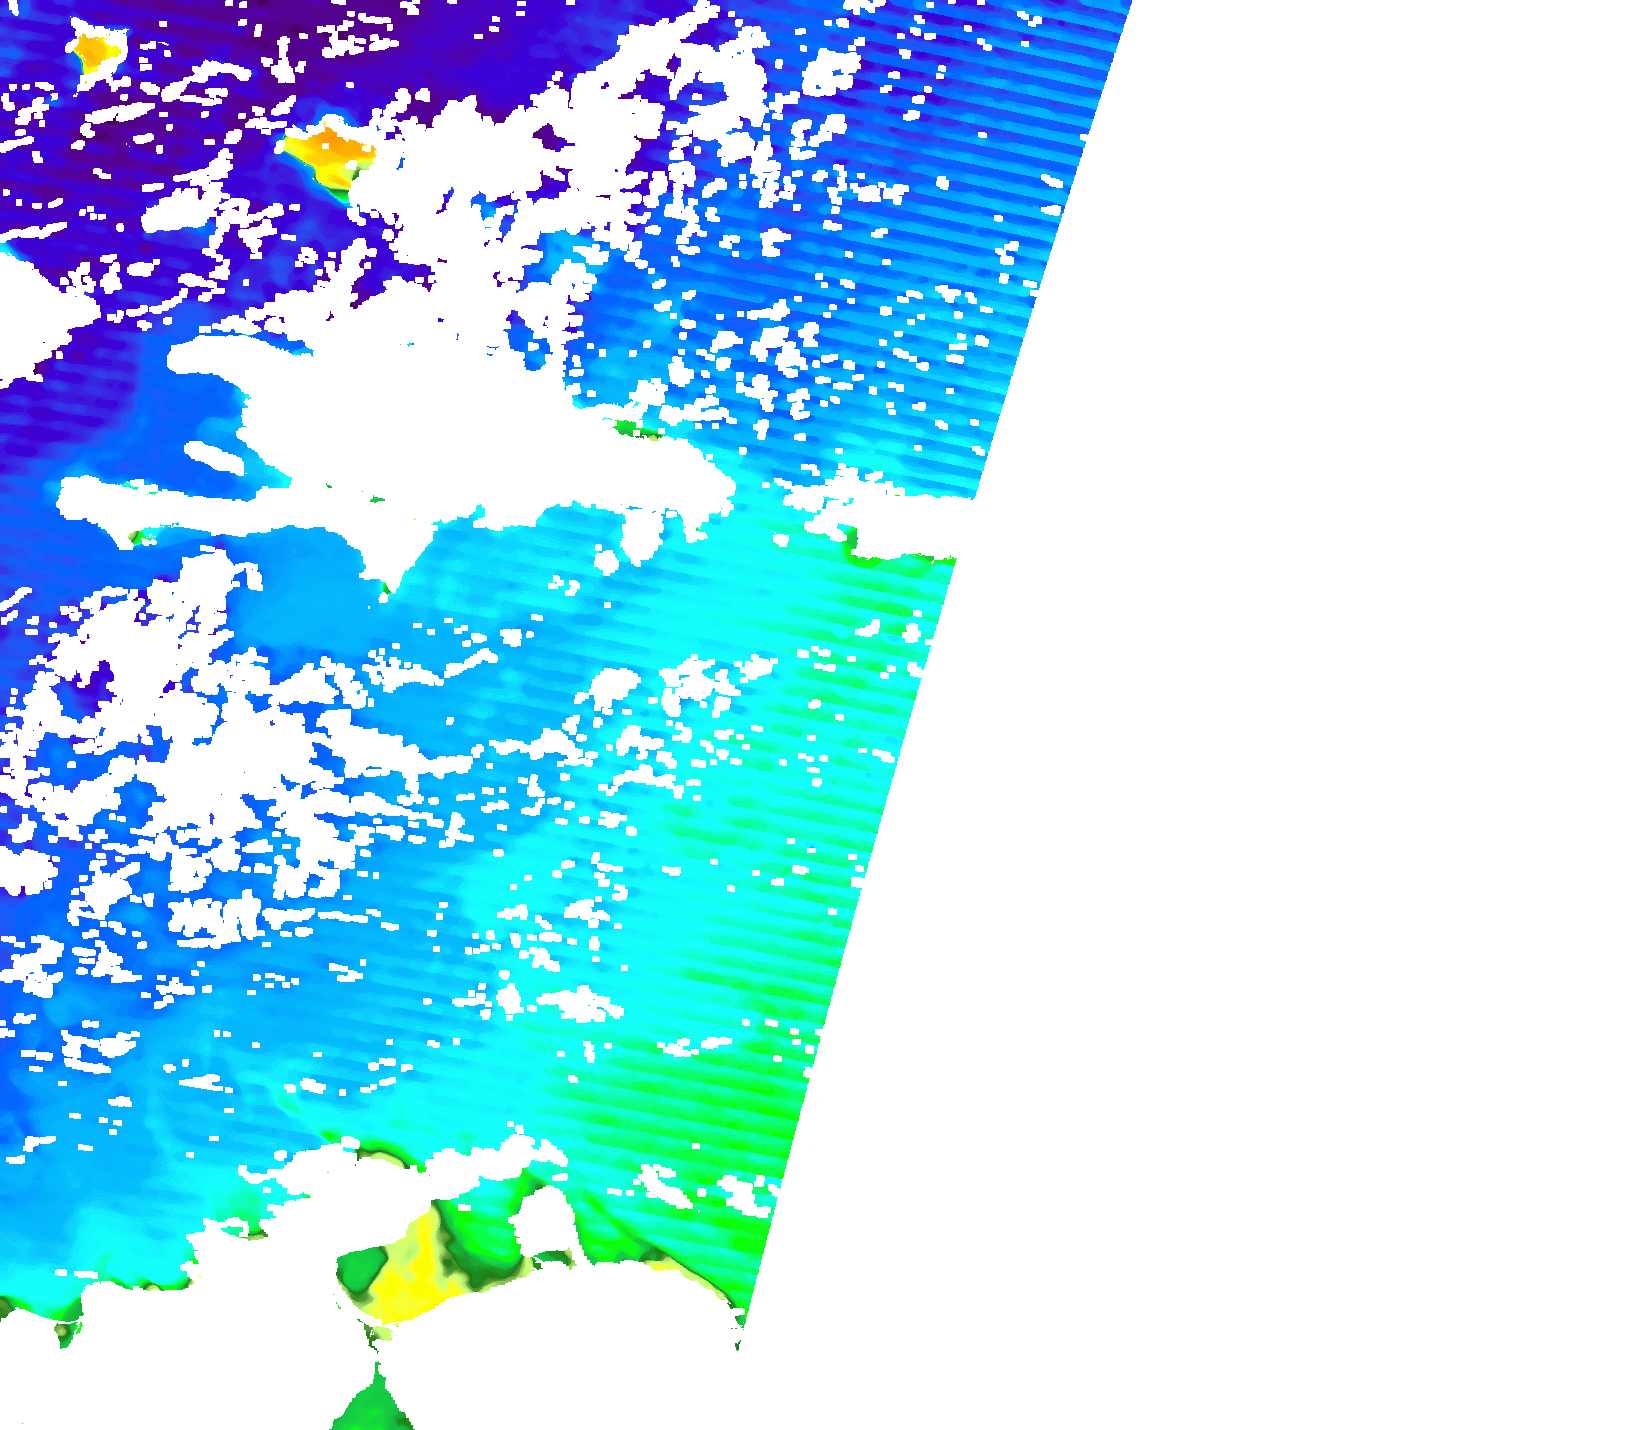Screen dimensions: 1650x1430
Task: Select the dark green patch left of the yellow region
Action: 357,1269
